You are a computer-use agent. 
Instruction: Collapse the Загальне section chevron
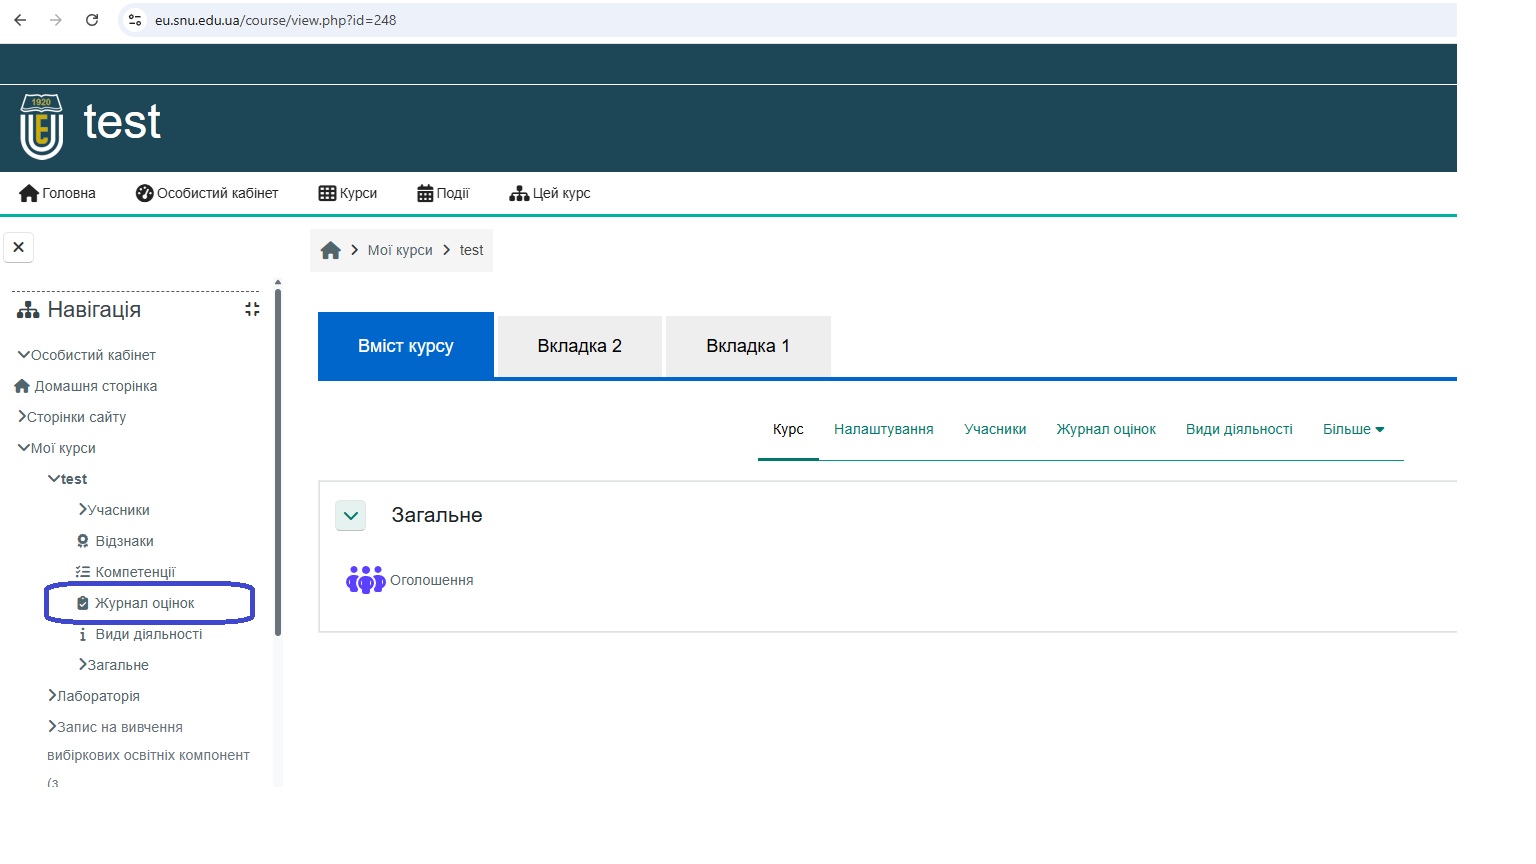point(351,516)
